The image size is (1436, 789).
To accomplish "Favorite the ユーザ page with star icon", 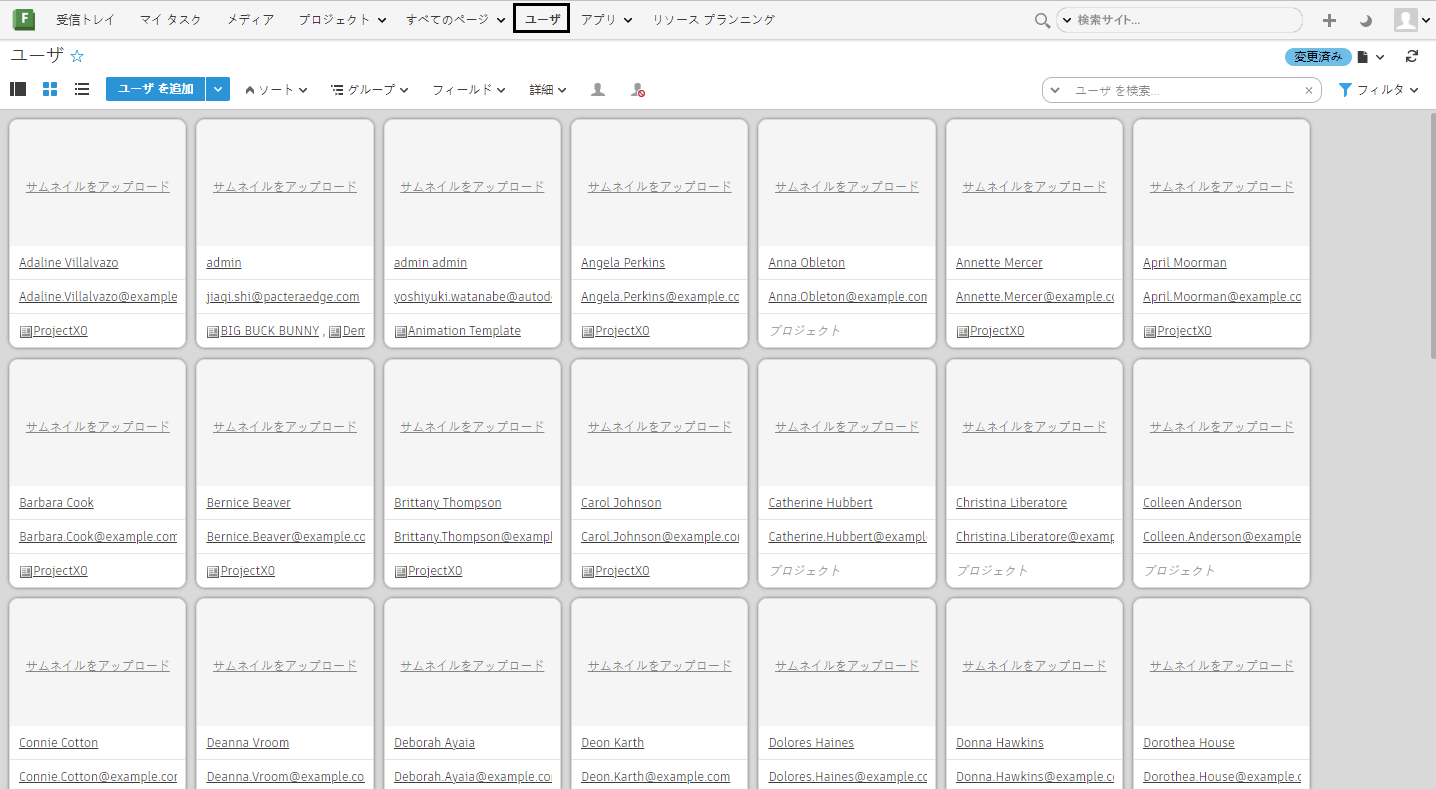I will pos(77,57).
